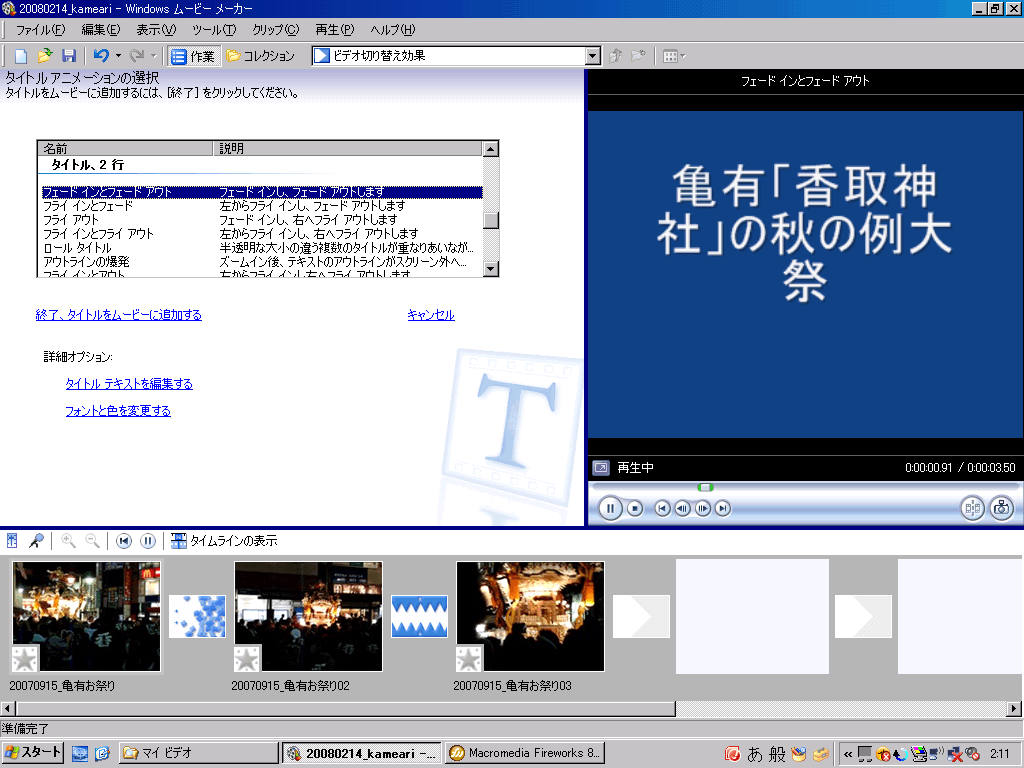Click 終了、タイトルをムービーに追加する link
Viewport: 1024px width, 768px height.
(x=118, y=315)
